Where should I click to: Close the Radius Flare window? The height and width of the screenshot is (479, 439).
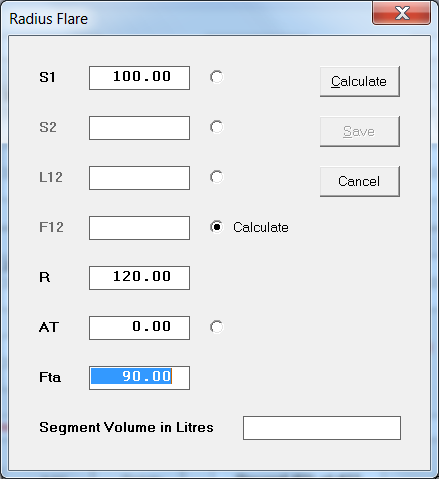click(401, 13)
